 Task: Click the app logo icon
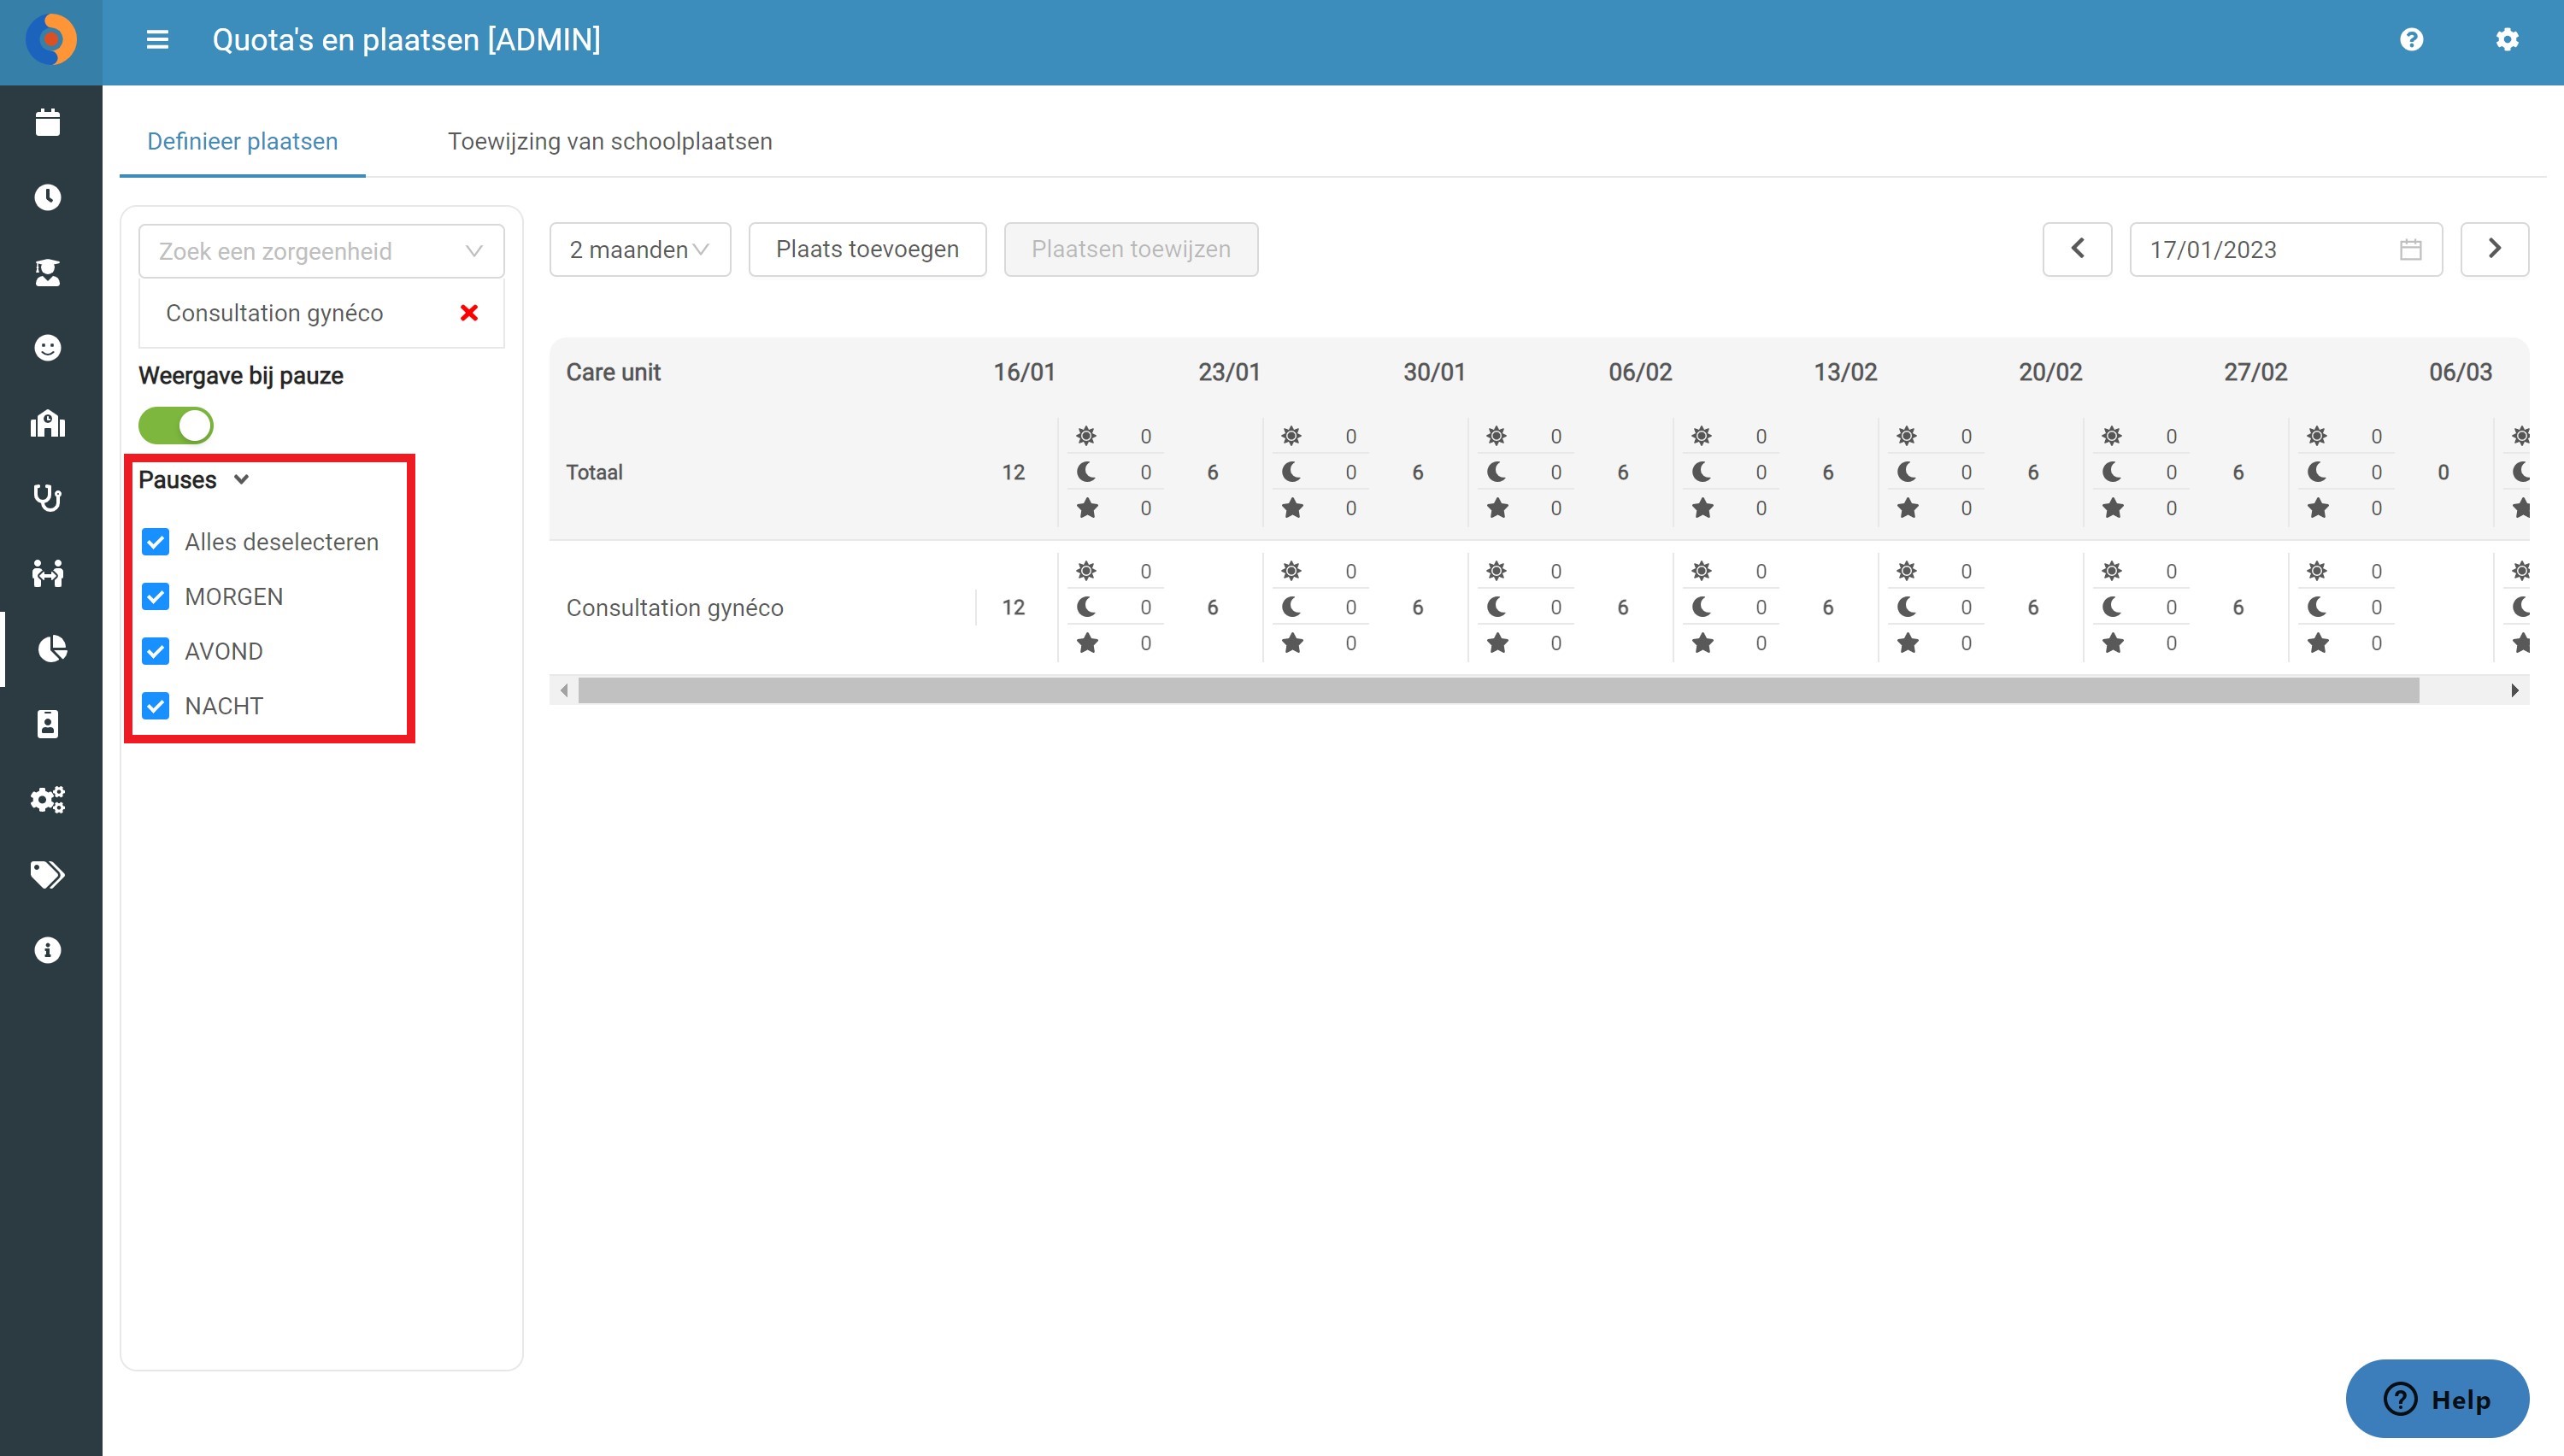click(51, 40)
